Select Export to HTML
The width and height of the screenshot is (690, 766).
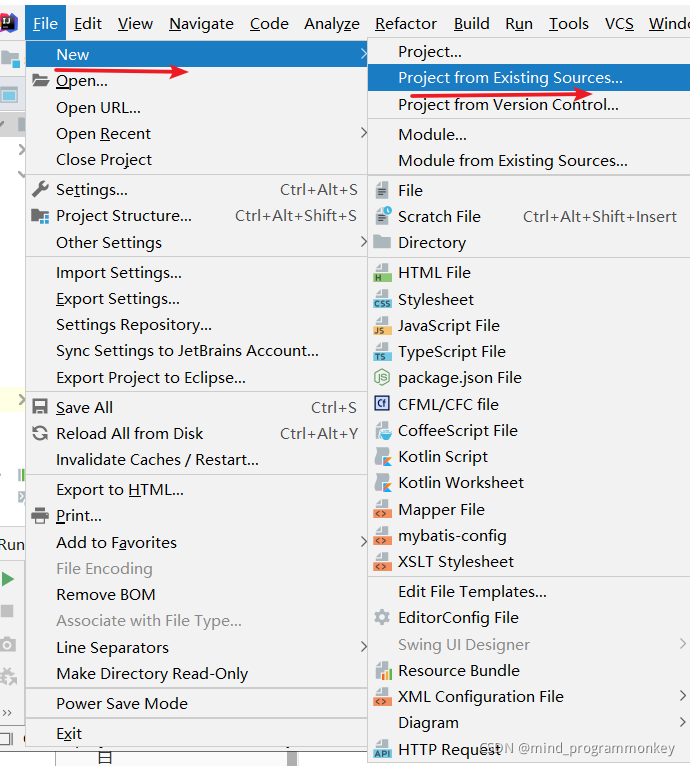[x=196, y=489]
